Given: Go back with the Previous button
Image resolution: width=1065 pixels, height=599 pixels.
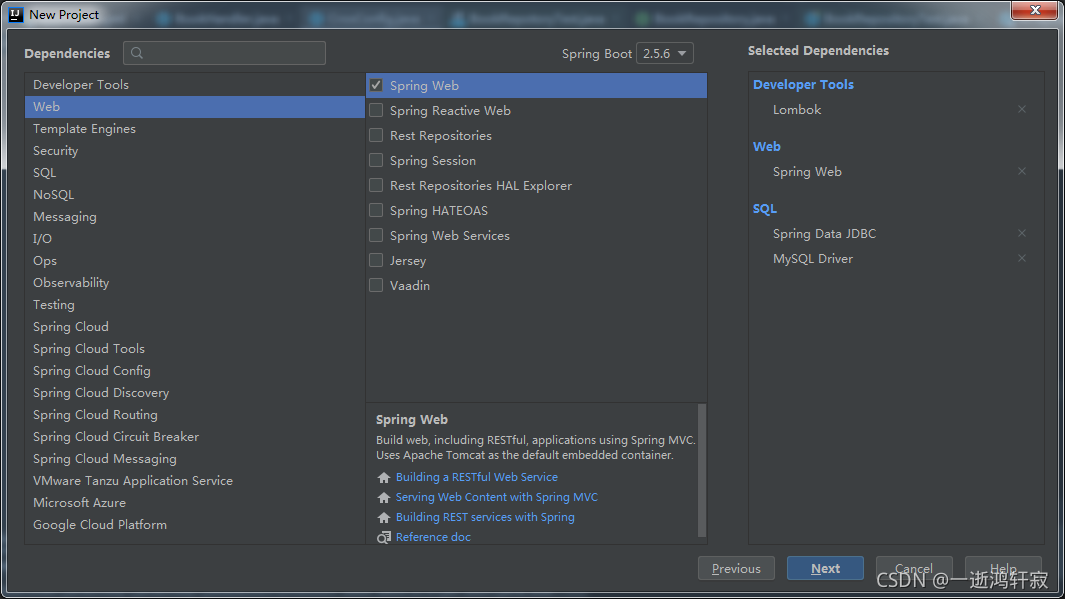Looking at the screenshot, I should tap(736, 568).
